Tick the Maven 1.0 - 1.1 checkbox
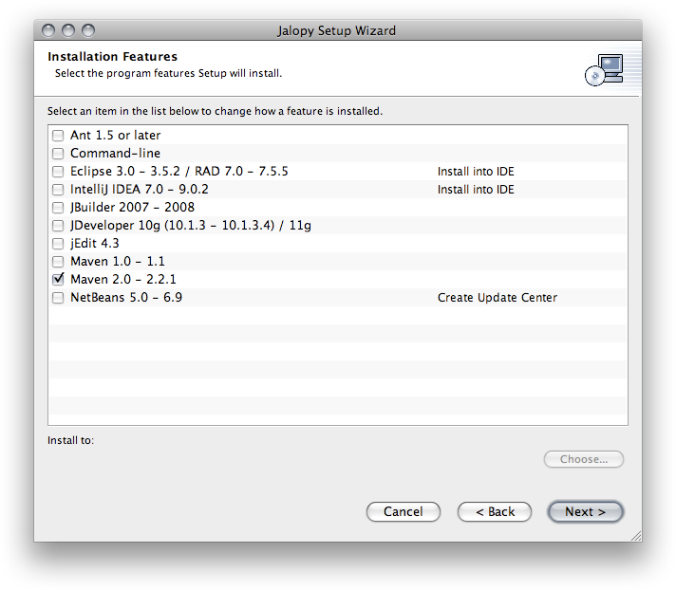676x590 pixels. pyautogui.click(x=58, y=262)
